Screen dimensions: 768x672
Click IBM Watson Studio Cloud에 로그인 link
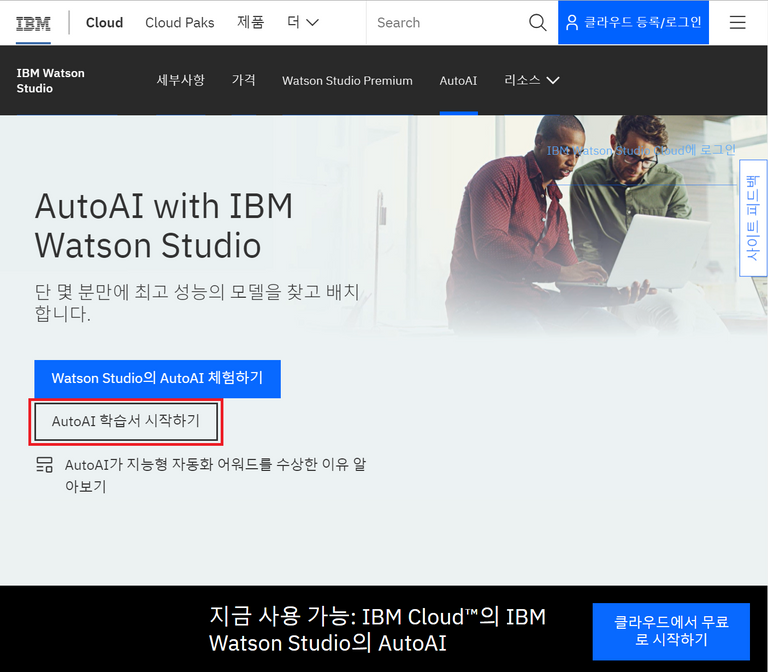point(641,150)
